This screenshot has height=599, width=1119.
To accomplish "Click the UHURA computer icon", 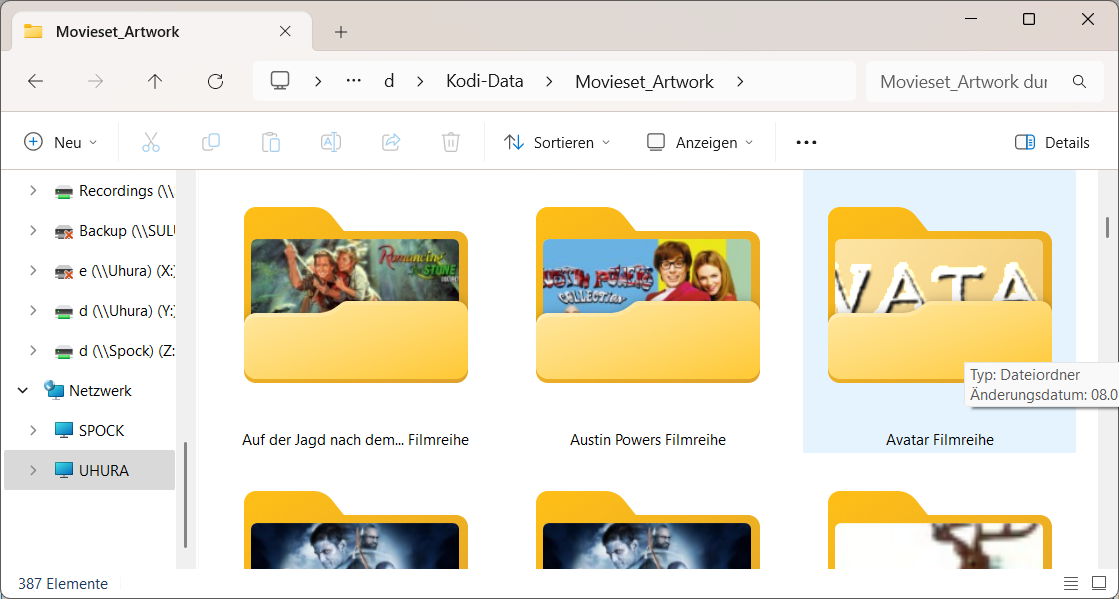I will [64, 470].
